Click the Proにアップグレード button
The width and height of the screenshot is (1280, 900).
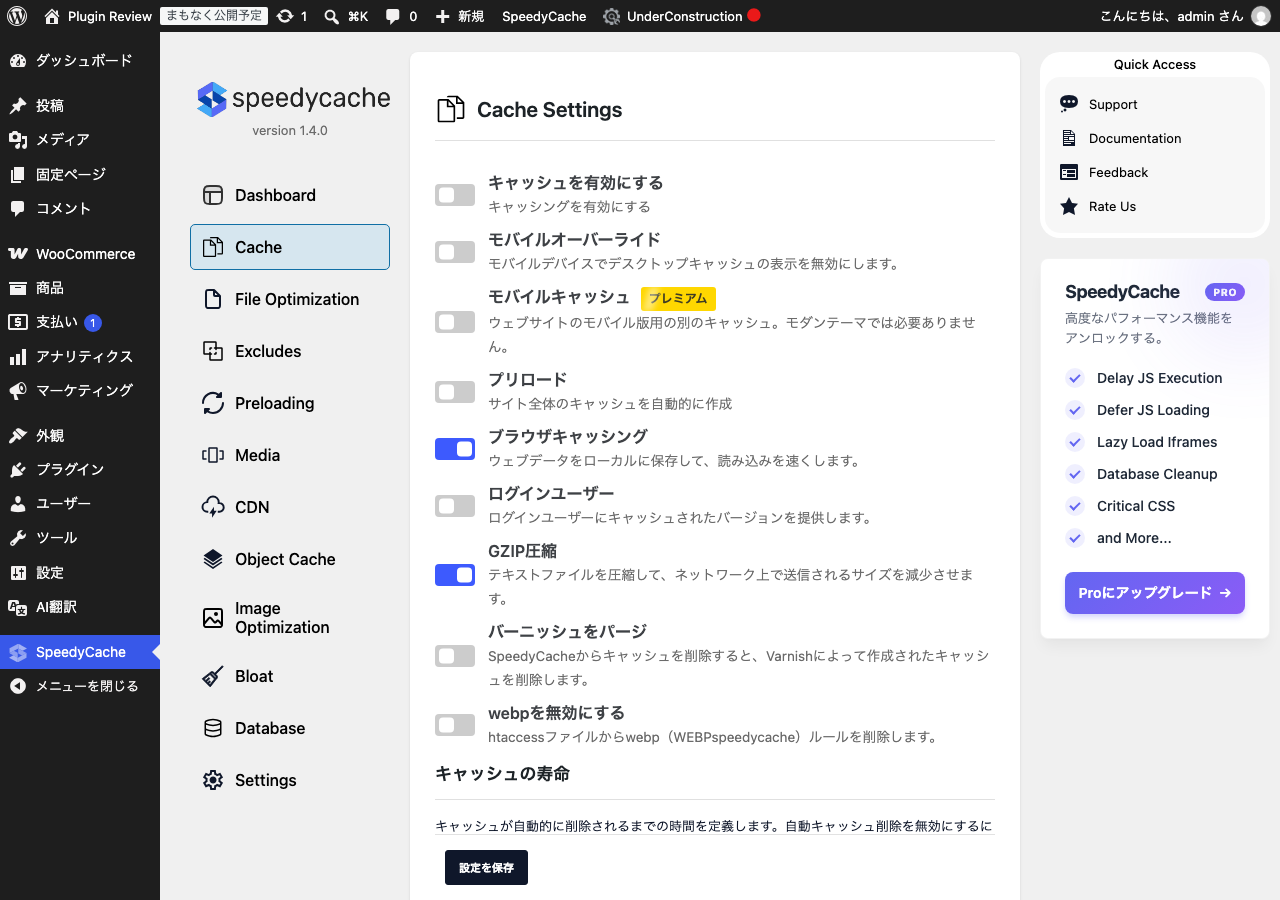pyautogui.click(x=1155, y=593)
